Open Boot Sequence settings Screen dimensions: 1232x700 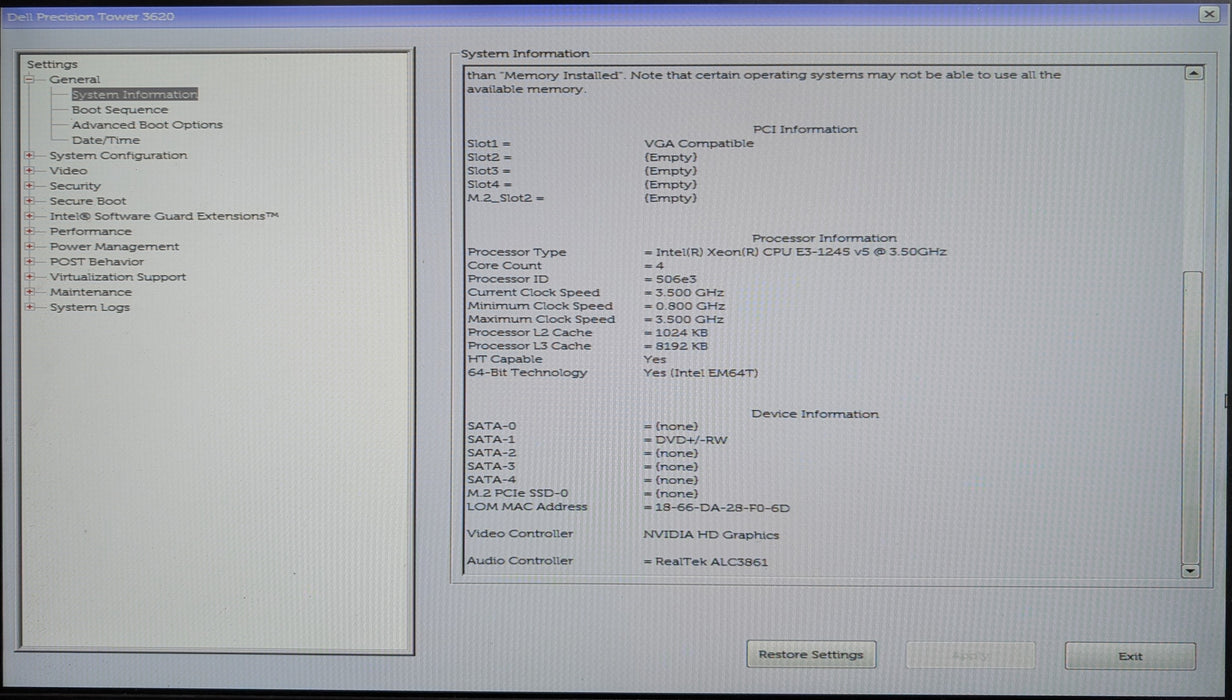[120, 110]
